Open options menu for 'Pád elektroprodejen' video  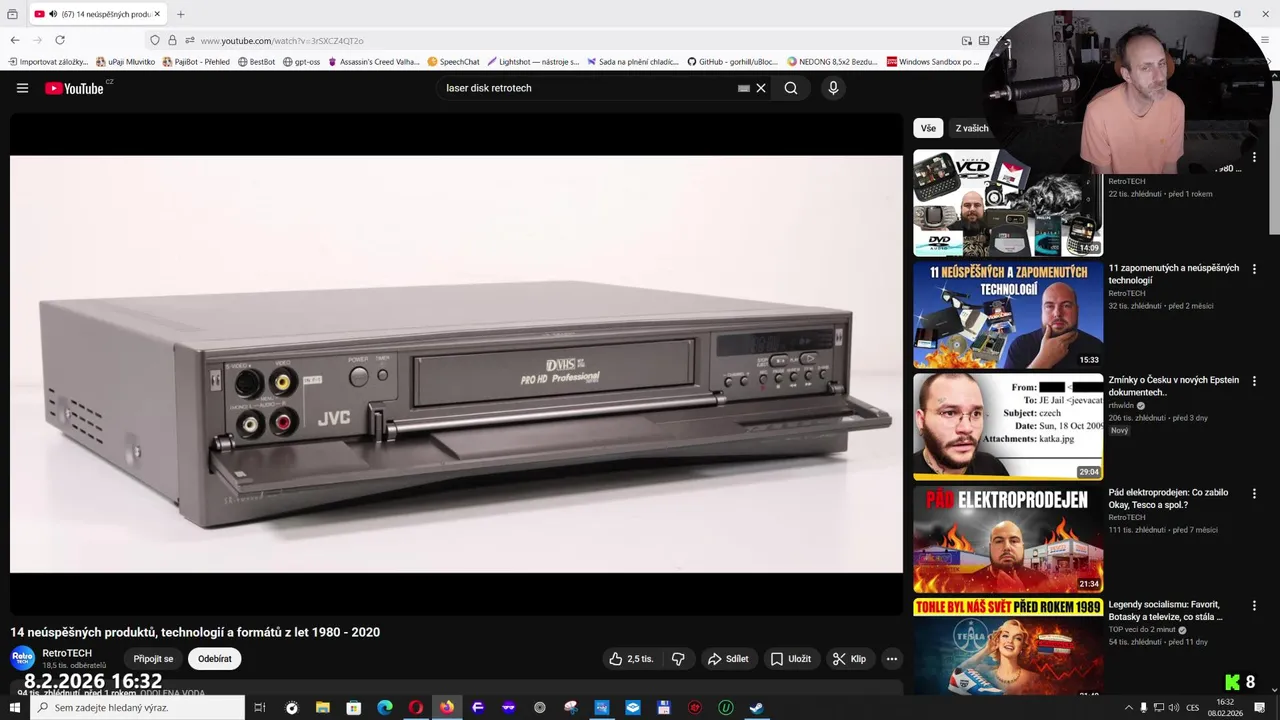pyautogui.click(x=1254, y=494)
